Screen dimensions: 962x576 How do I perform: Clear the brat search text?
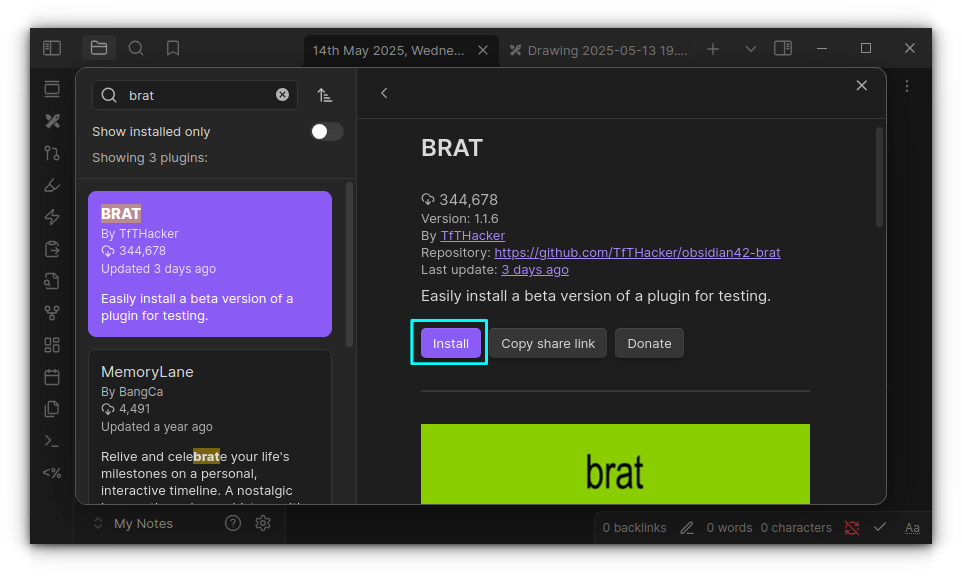282,95
